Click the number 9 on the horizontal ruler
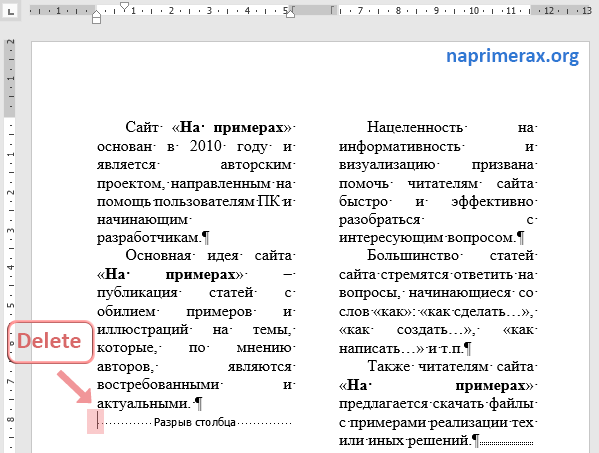Image resolution: width=599 pixels, height=453 pixels. (436, 10)
